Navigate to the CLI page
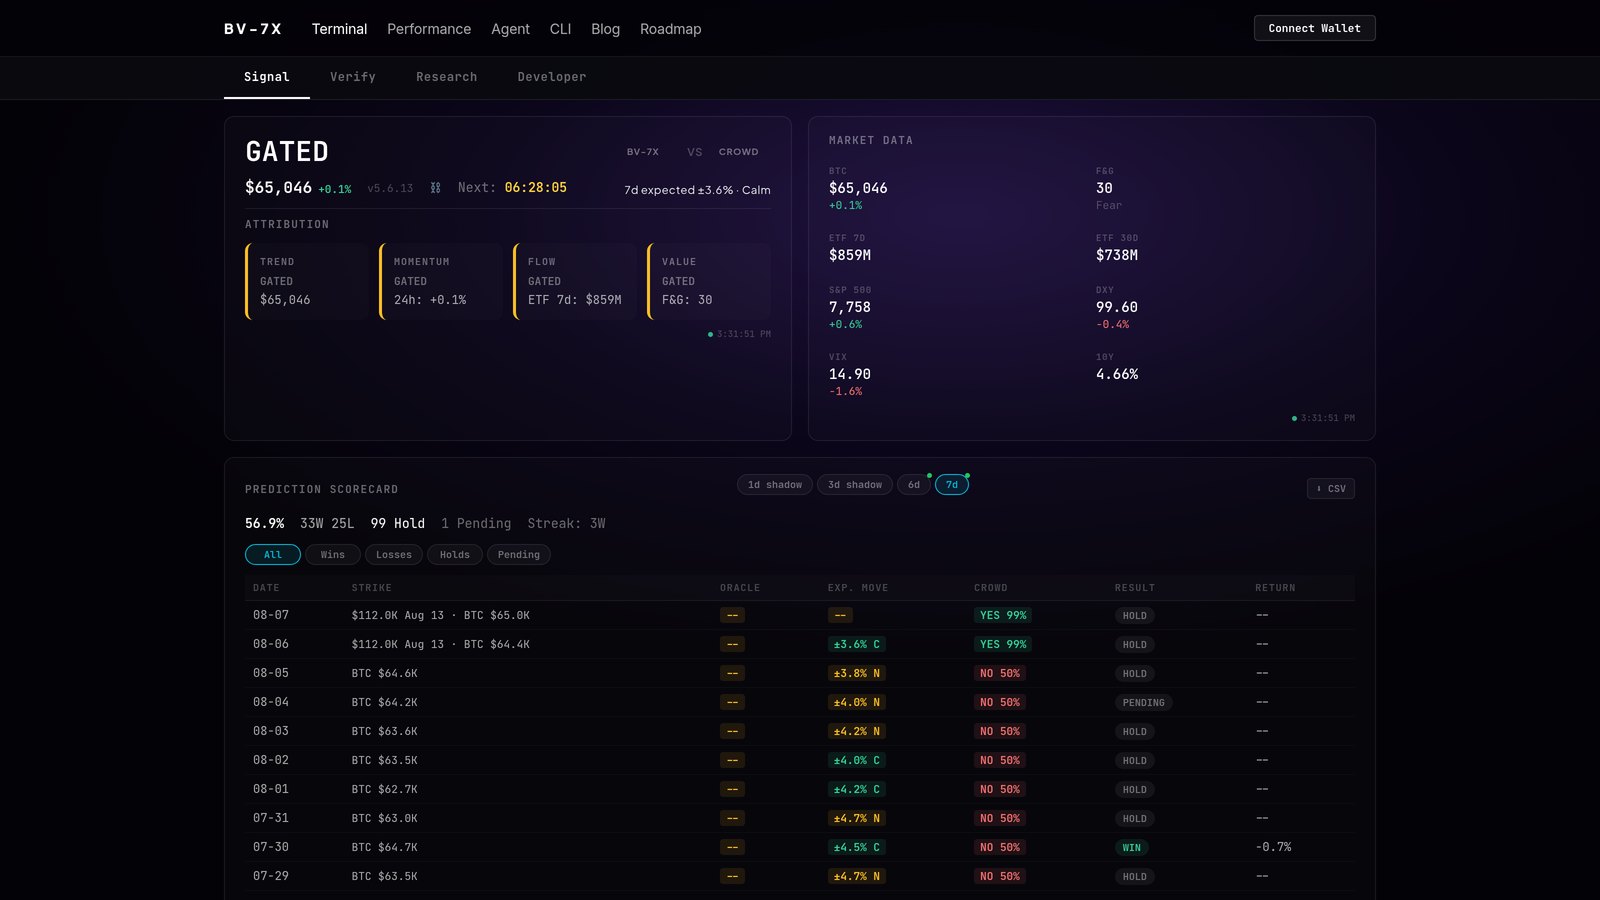Screen dimensions: 1600x900 (x=560, y=29)
